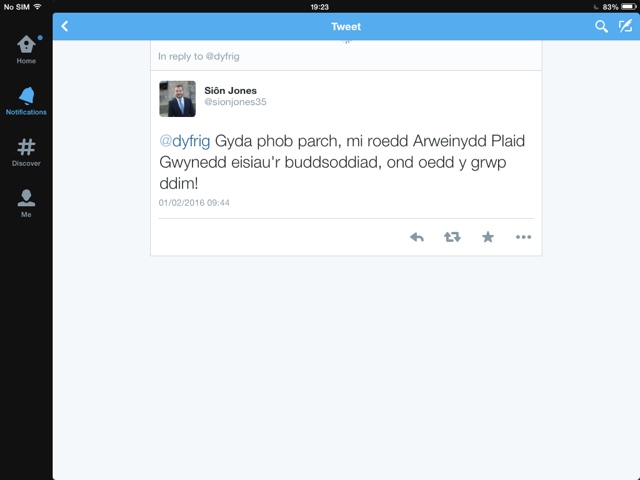The image size is (640, 480).
Task: Open the search magnifier icon
Action: point(601,27)
